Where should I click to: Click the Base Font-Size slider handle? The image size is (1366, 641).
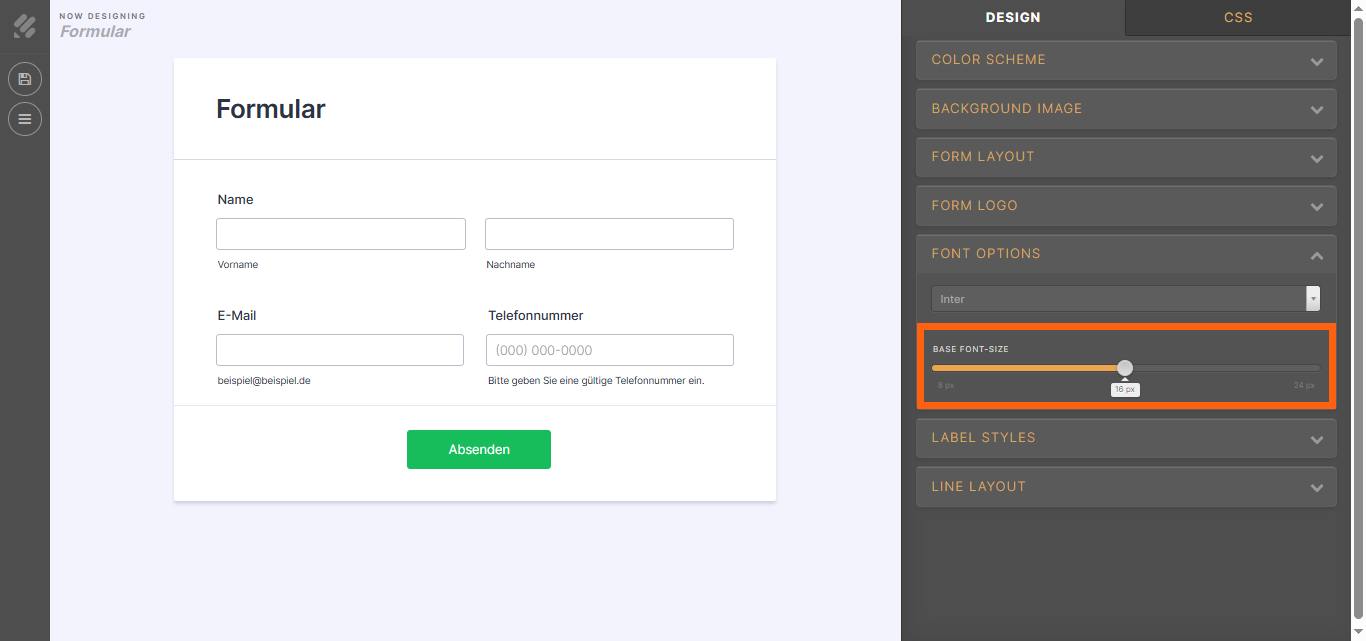(x=1125, y=368)
